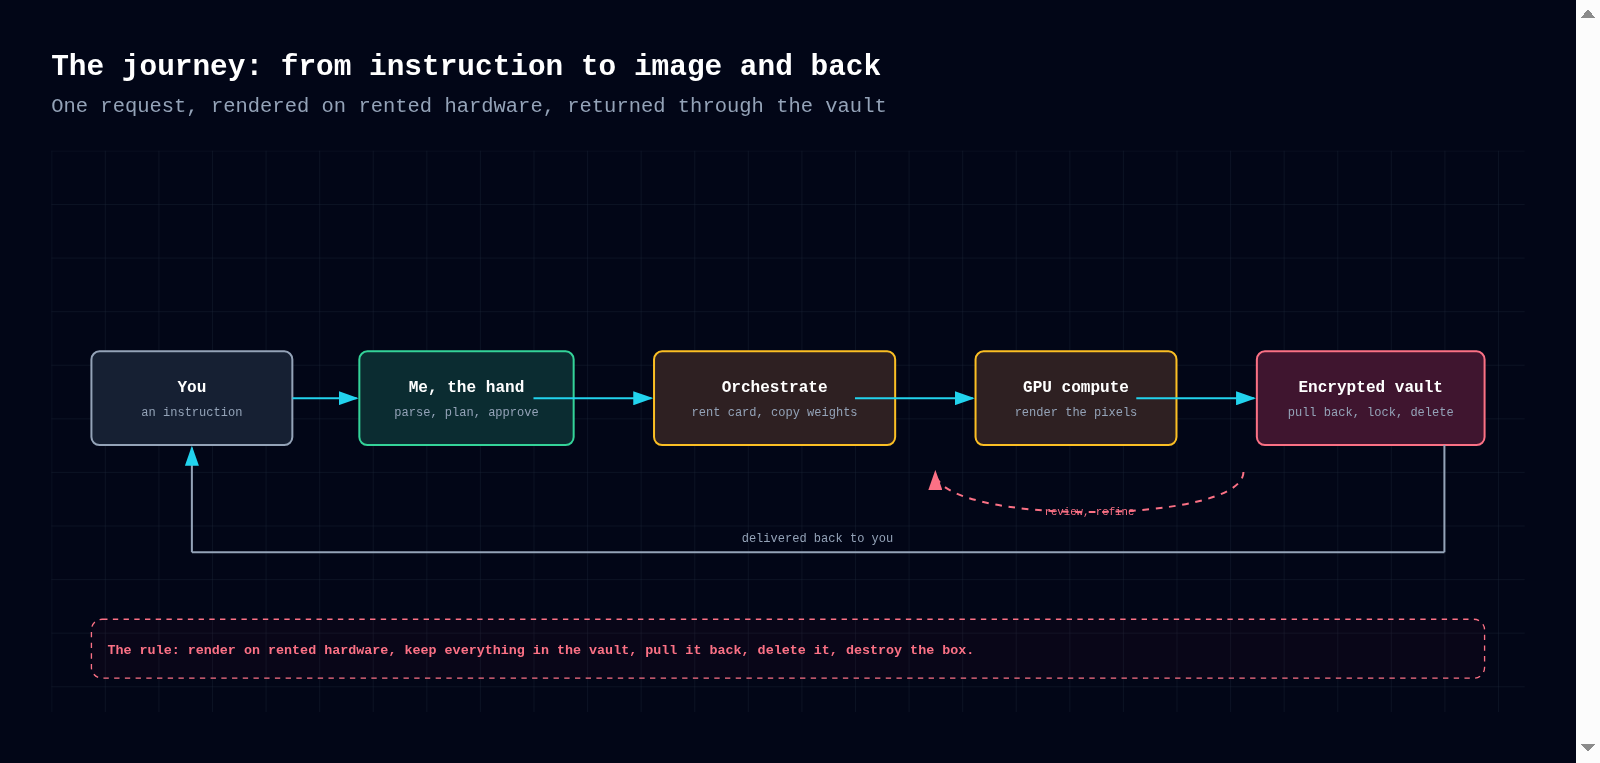This screenshot has width=1600, height=763.
Task: Click arrowhead pointing into GPU compute
Action: 965,398
